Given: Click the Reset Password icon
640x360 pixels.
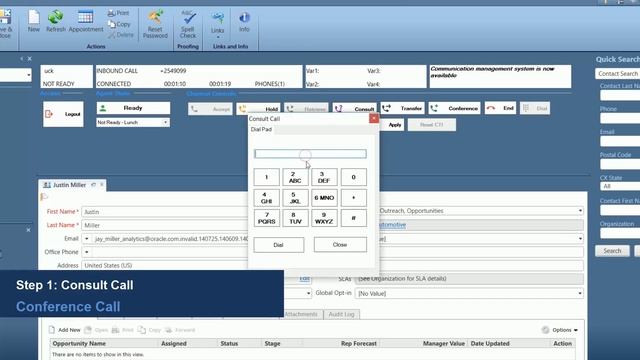Looking at the screenshot, I should tap(155, 24).
